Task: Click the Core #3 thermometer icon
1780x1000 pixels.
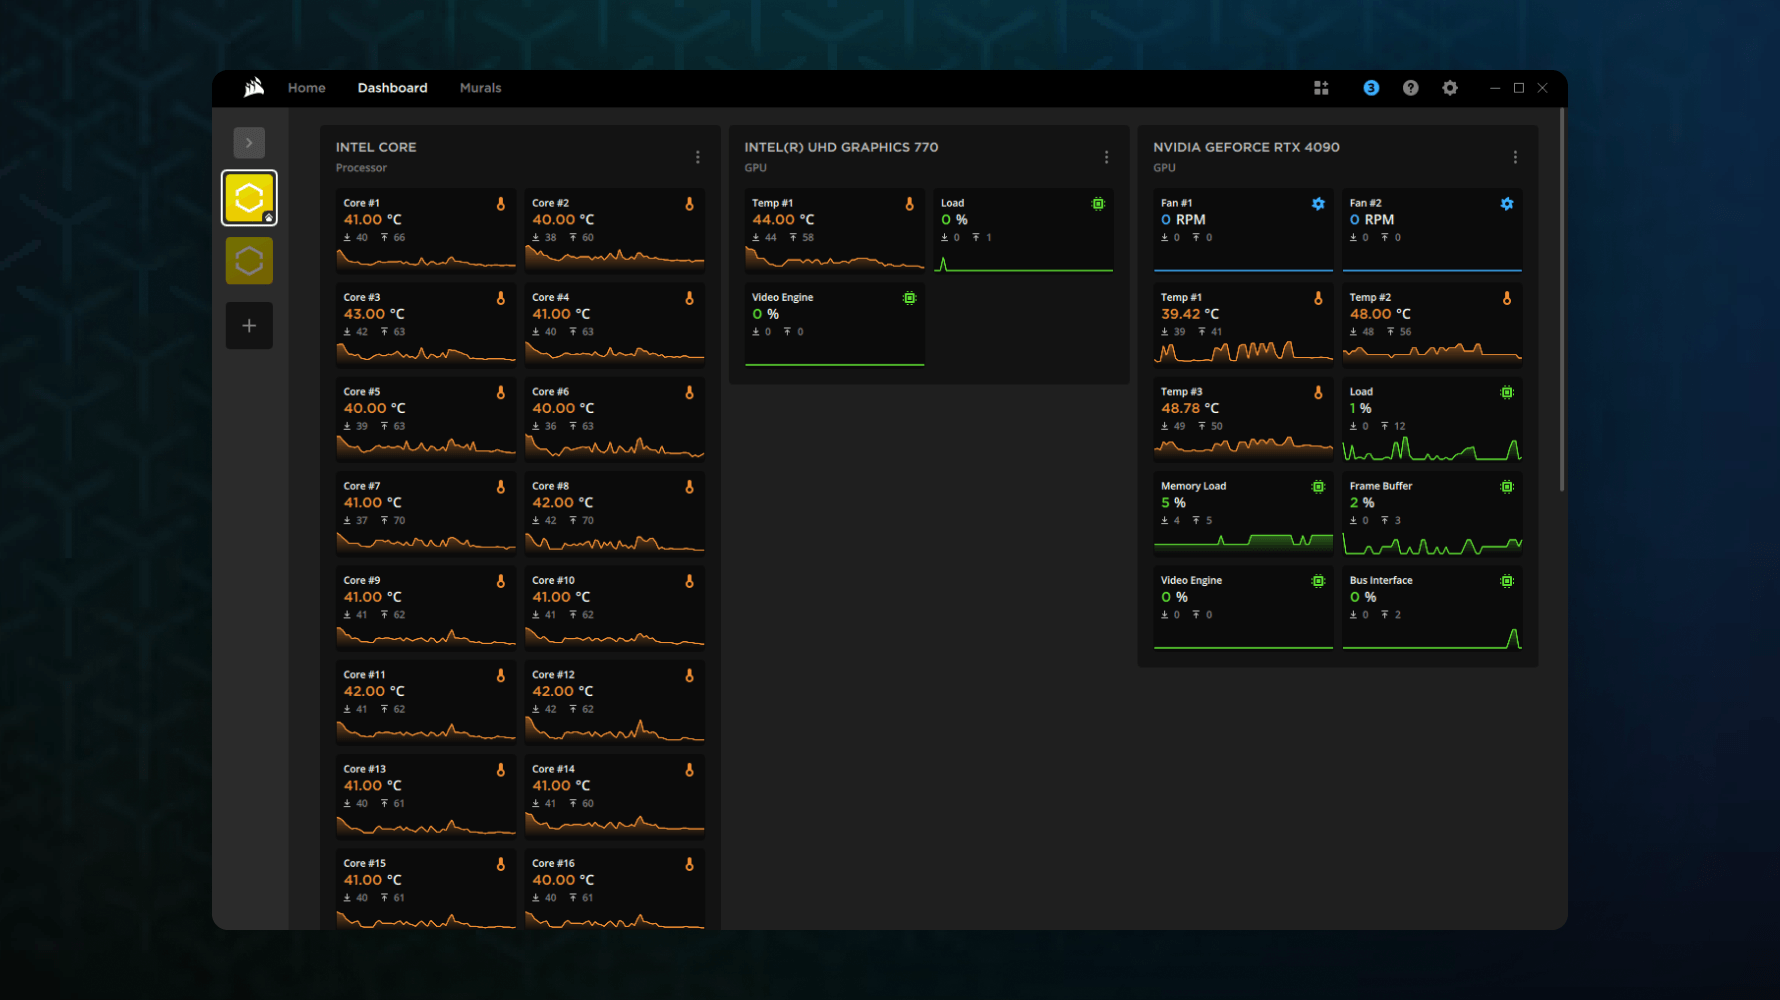Action: 501,298
